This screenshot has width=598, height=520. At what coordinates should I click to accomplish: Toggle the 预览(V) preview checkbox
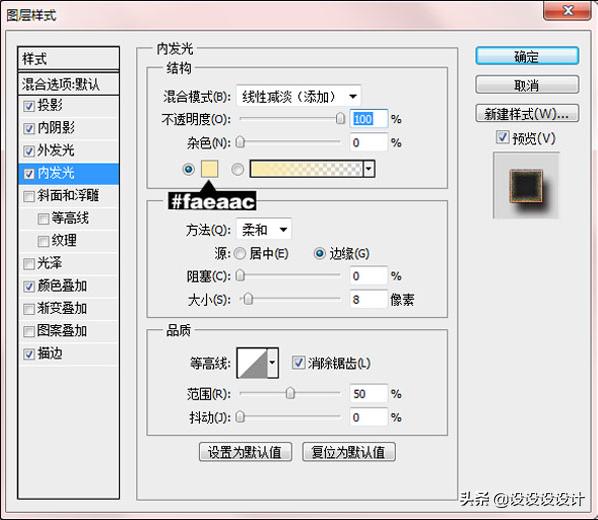click(502, 137)
